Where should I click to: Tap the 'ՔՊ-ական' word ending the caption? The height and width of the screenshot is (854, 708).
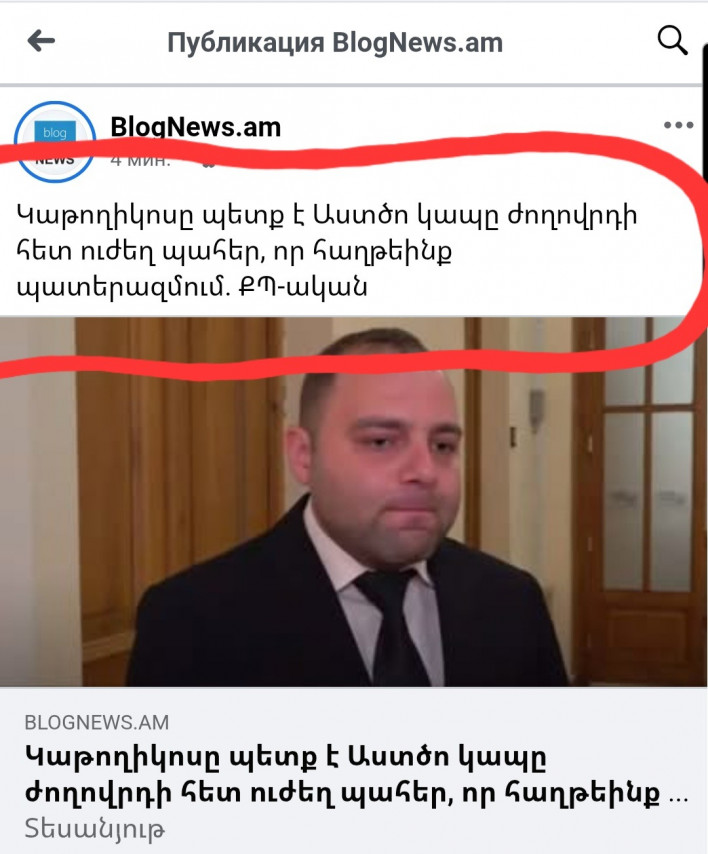pyautogui.click(x=303, y=287)
